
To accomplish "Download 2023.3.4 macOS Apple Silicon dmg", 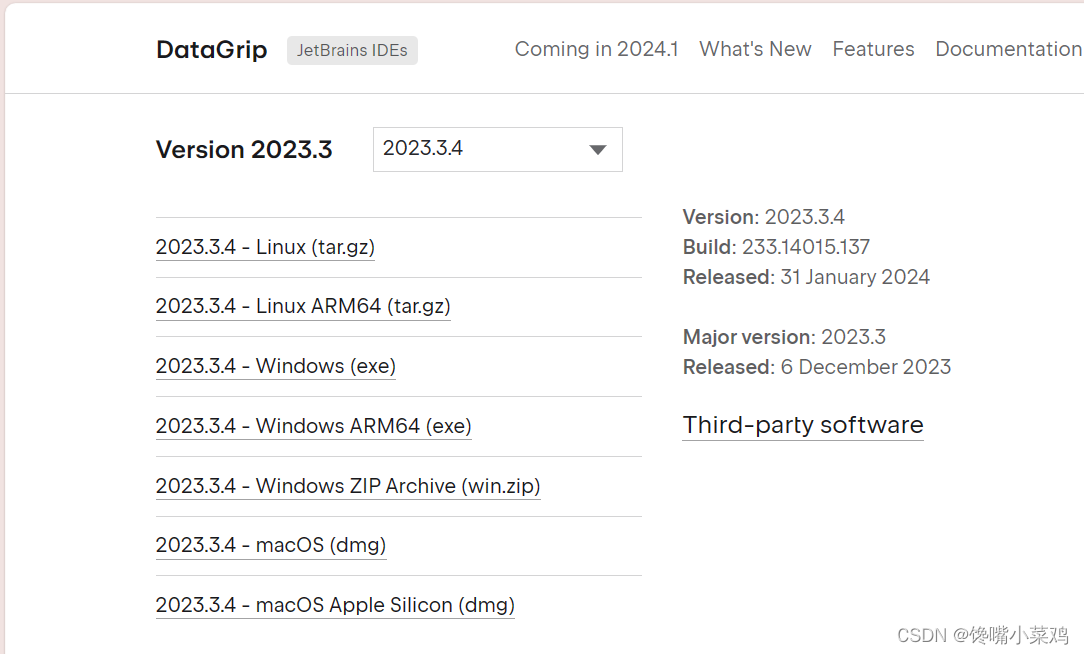I will (x=335, y=605).
